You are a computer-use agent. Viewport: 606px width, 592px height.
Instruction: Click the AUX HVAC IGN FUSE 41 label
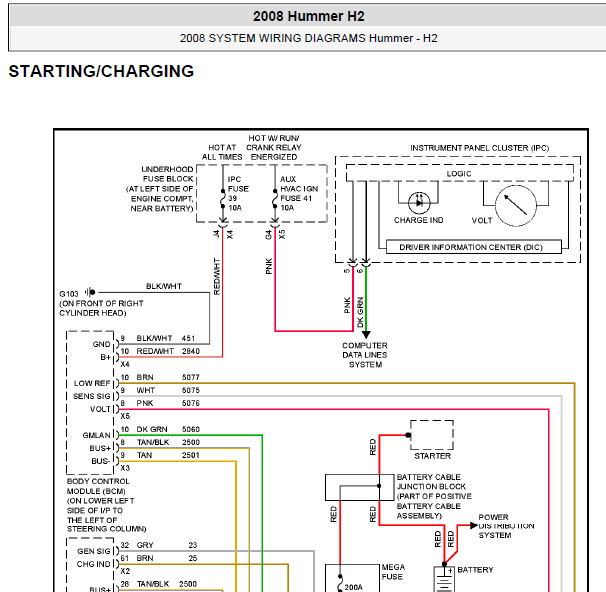[299, 194]
